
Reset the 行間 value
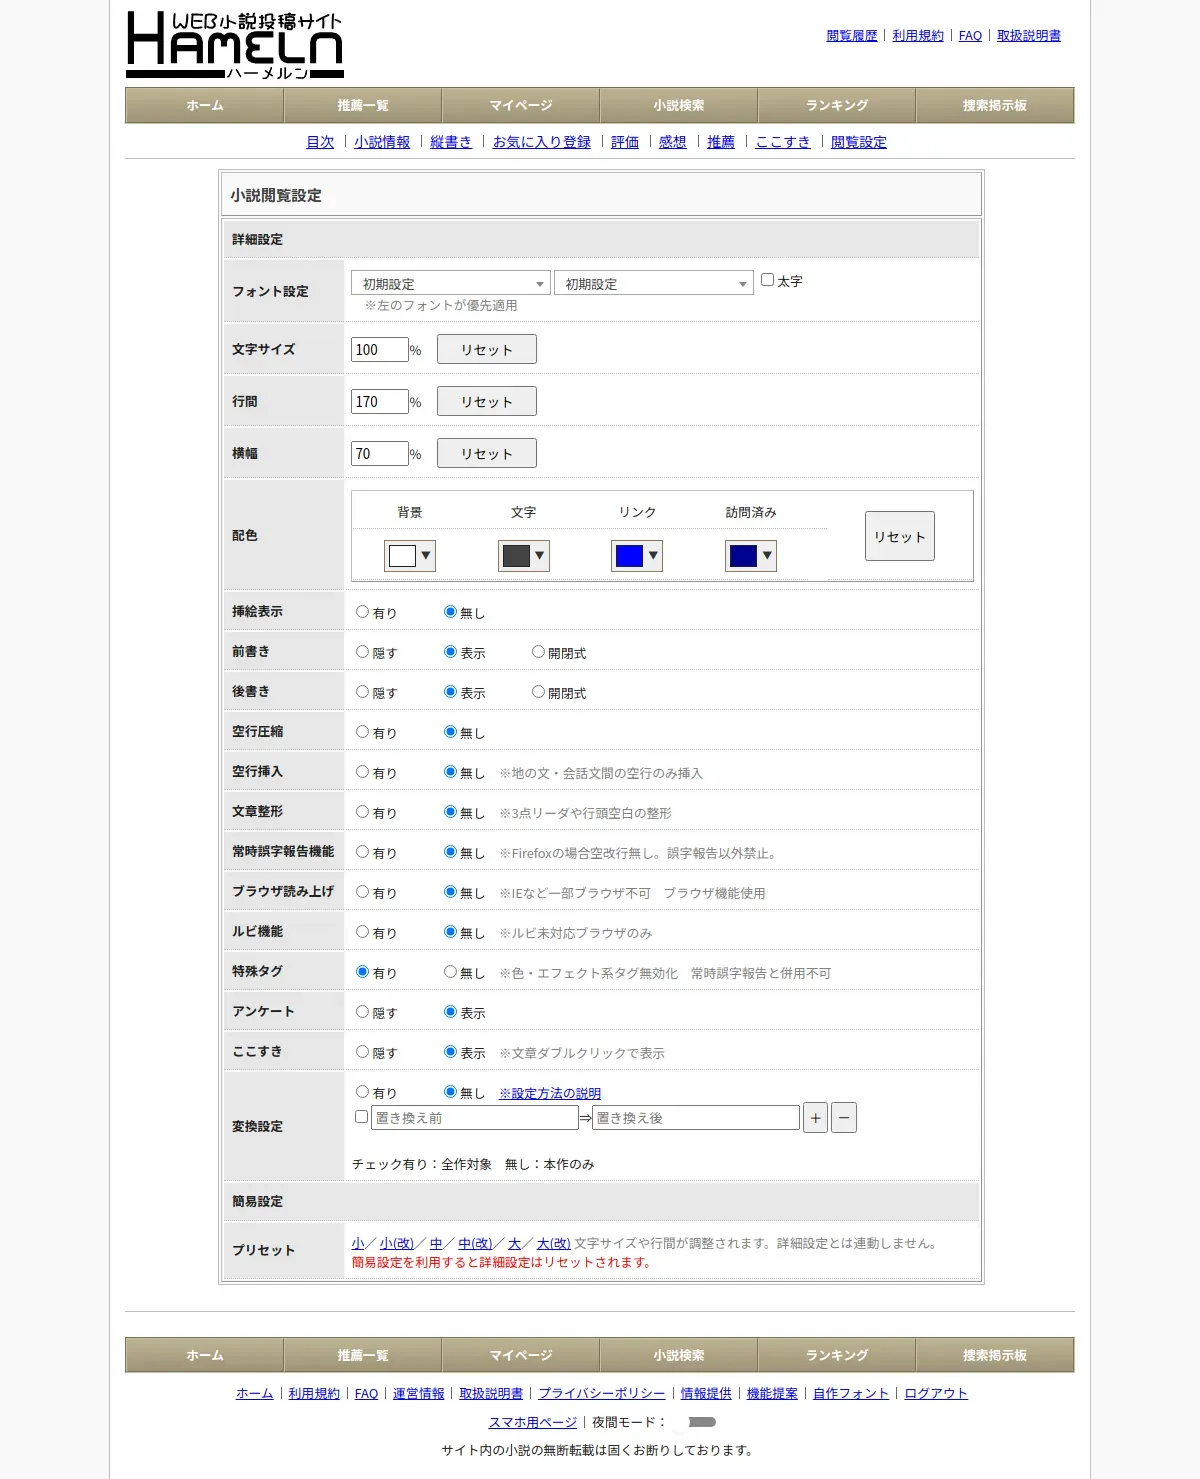click(x=487, y=401)
